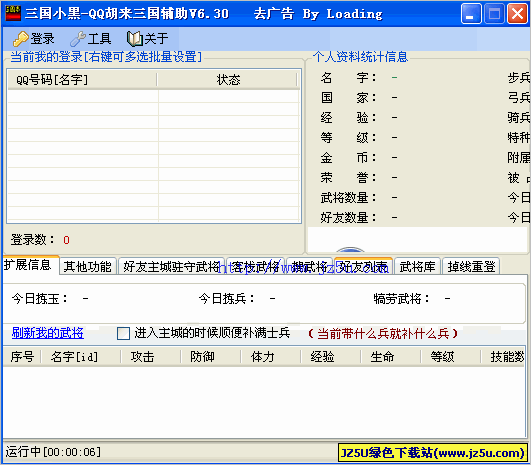Open the 关于 menu

point(148,39)
